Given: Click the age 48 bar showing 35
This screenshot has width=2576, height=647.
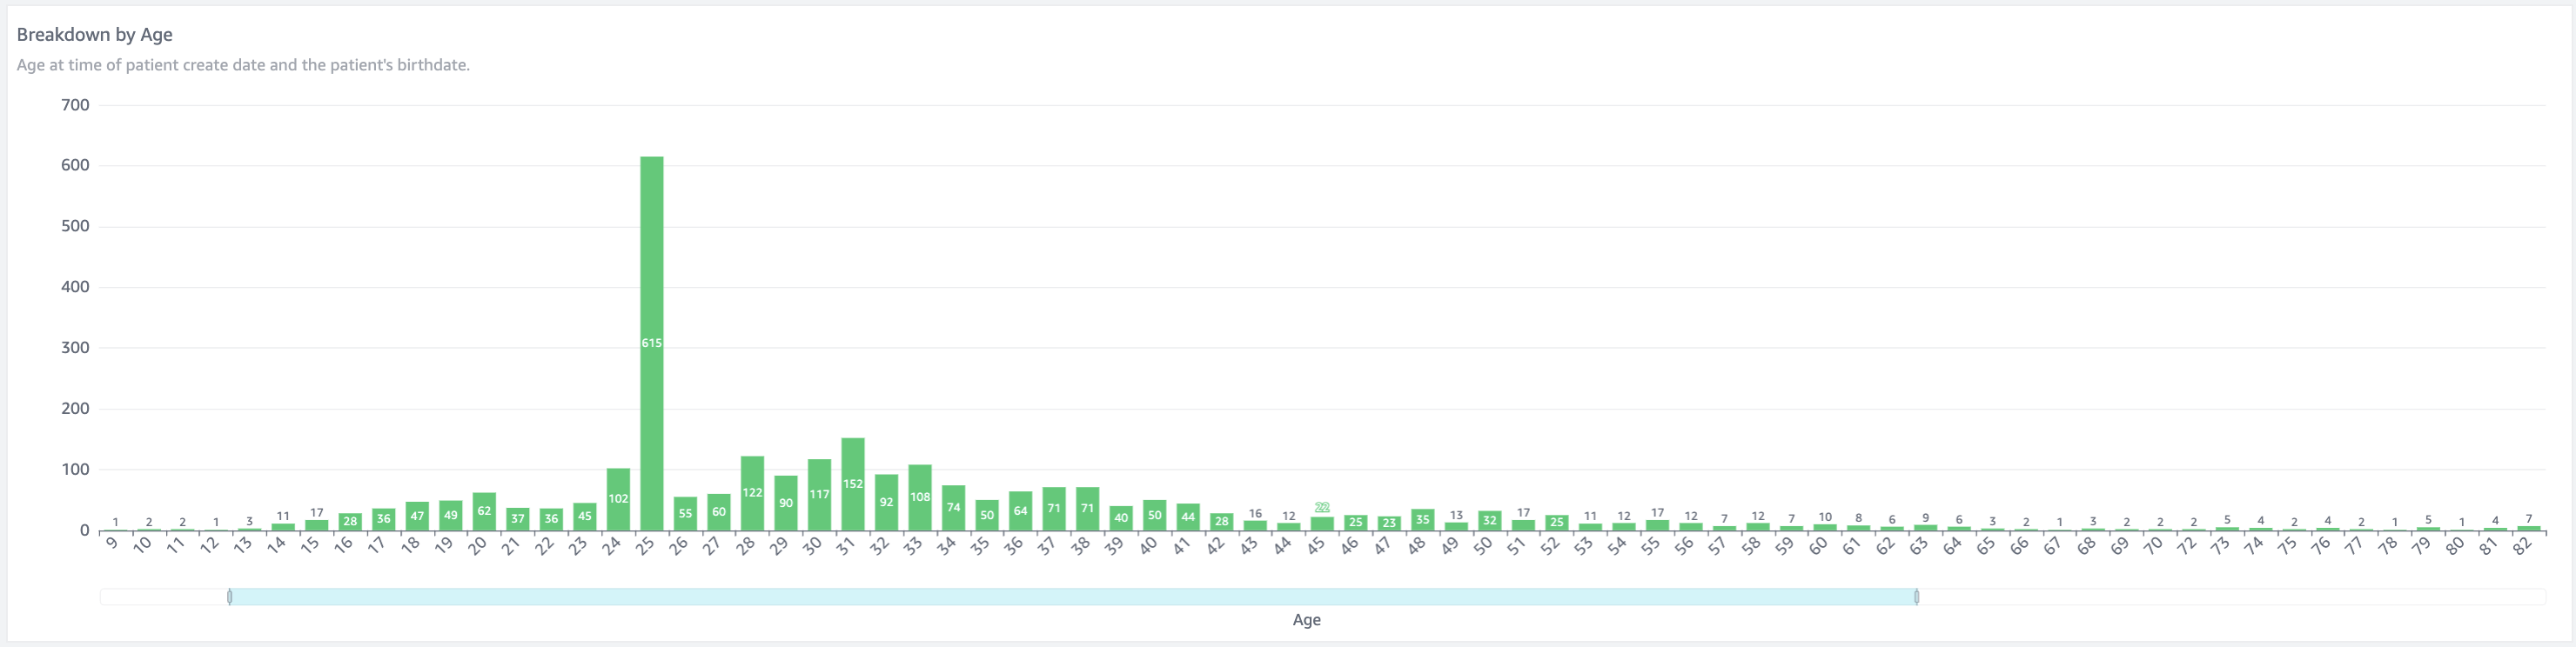Looking at the screenshot, I should (1422, 520).
